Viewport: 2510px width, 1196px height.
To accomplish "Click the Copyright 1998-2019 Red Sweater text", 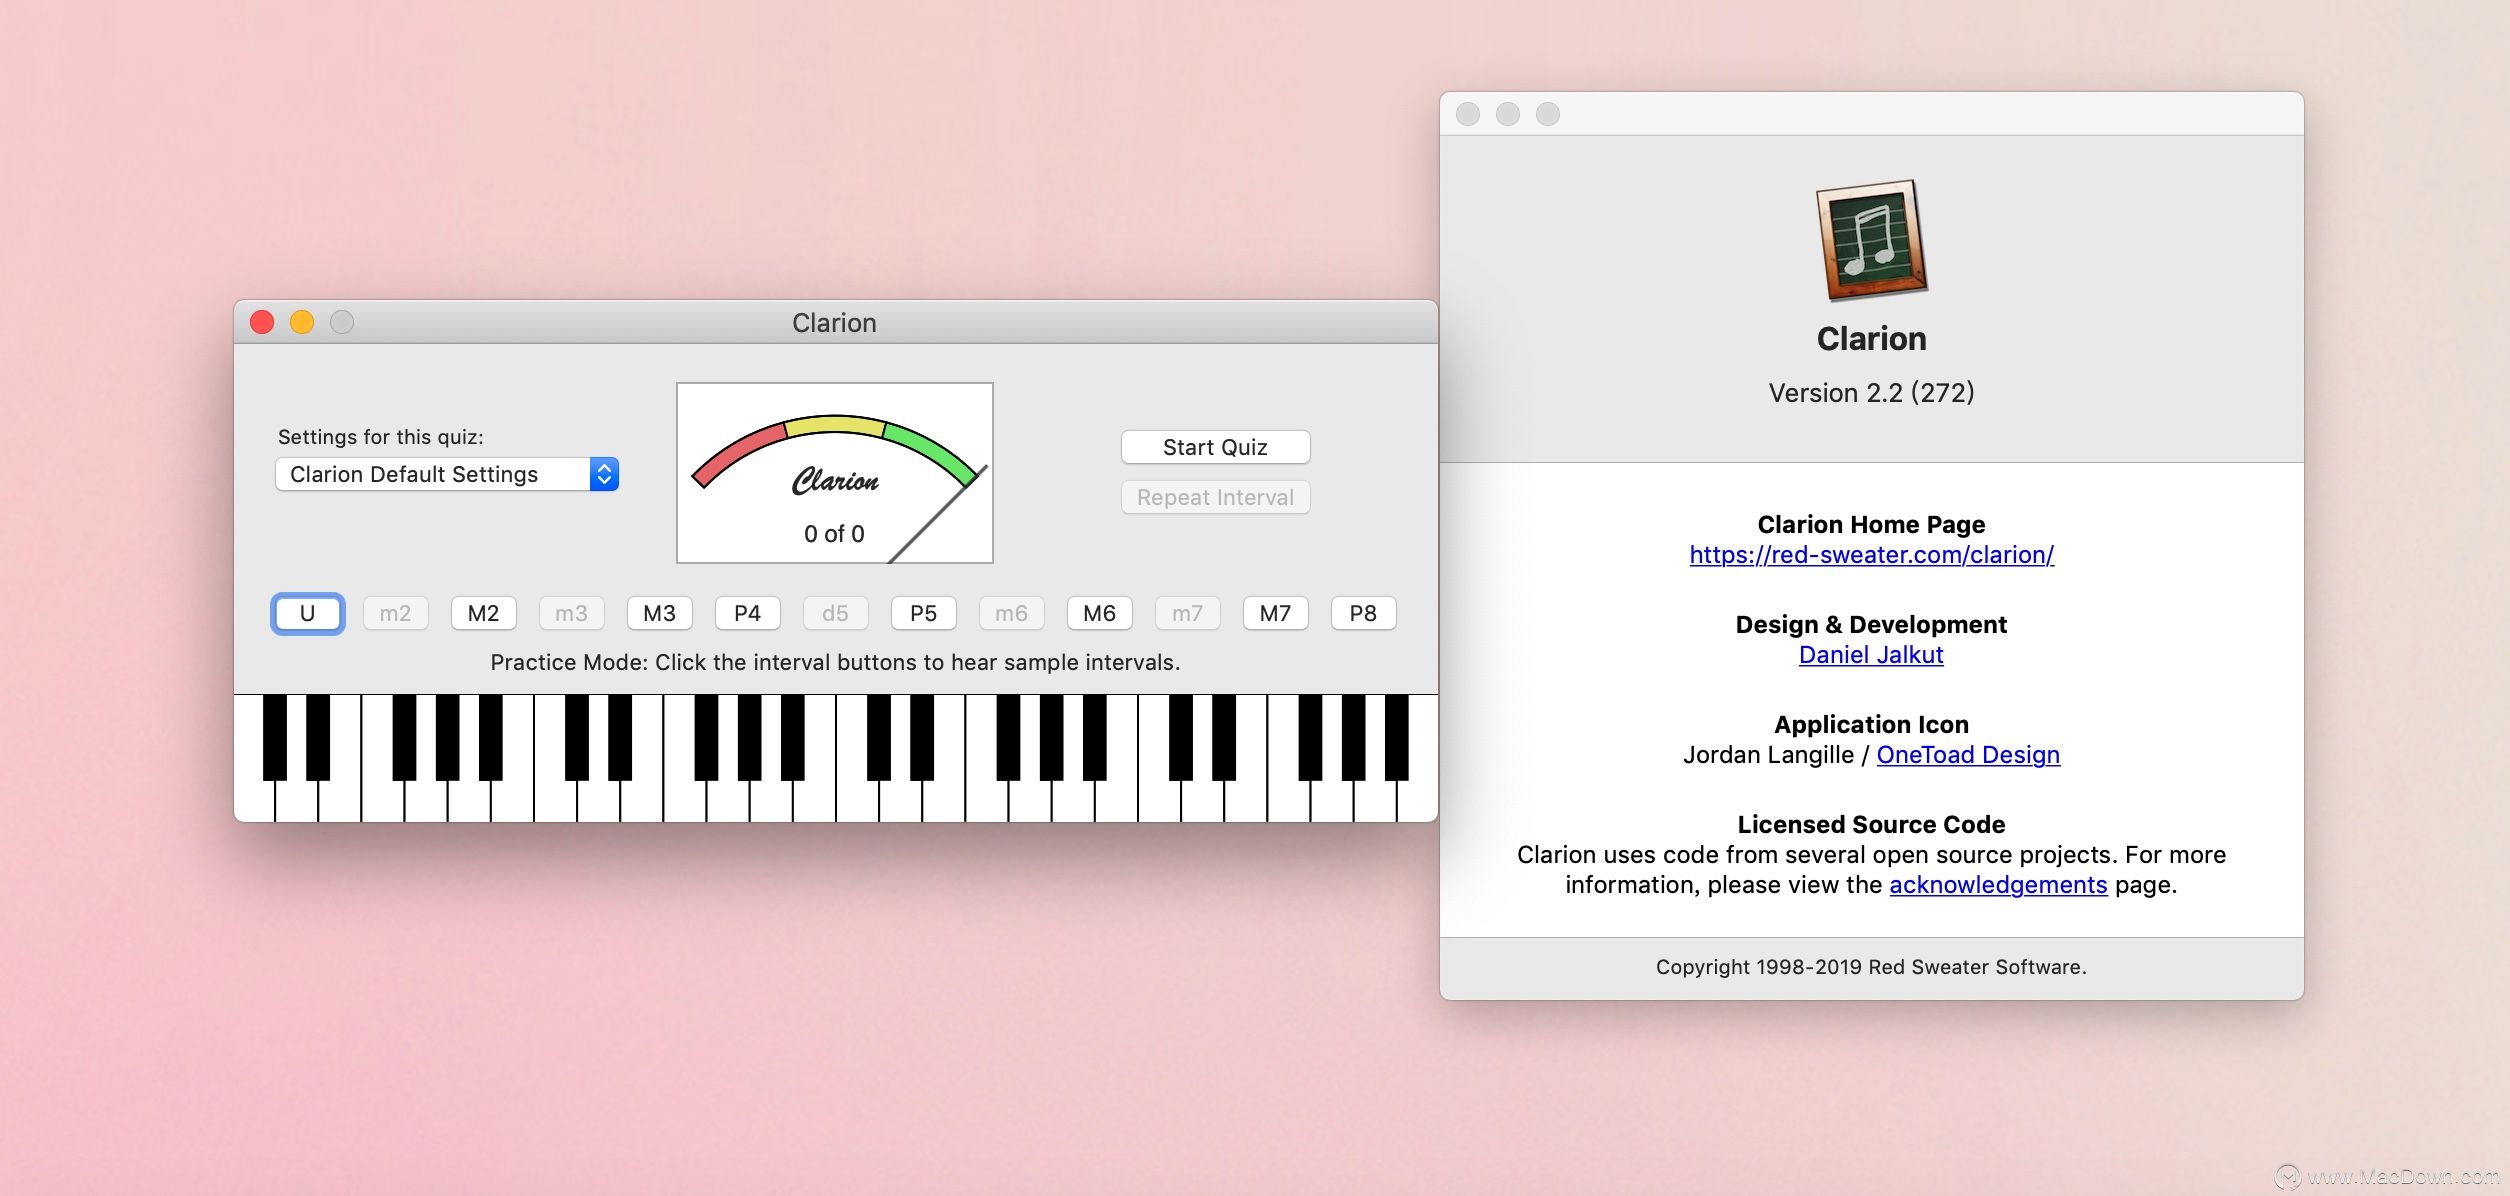I will coord(1871,967).
